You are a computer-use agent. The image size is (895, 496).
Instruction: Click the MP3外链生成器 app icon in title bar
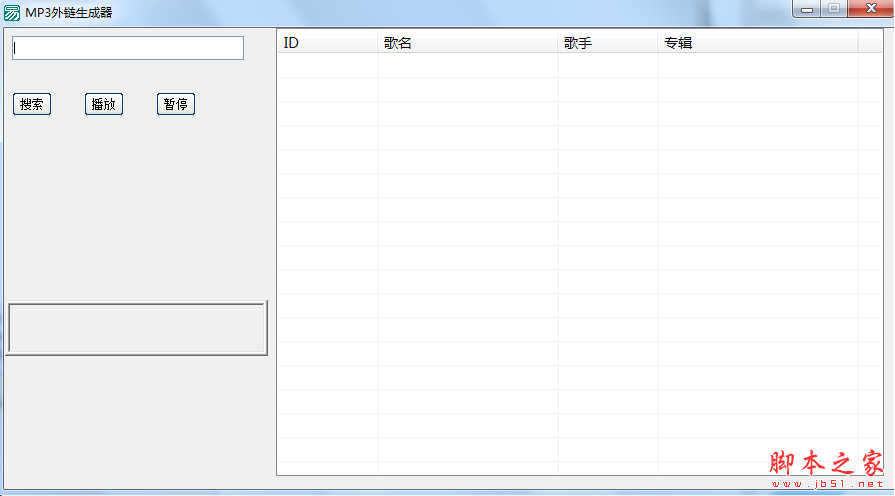(12, 13)
